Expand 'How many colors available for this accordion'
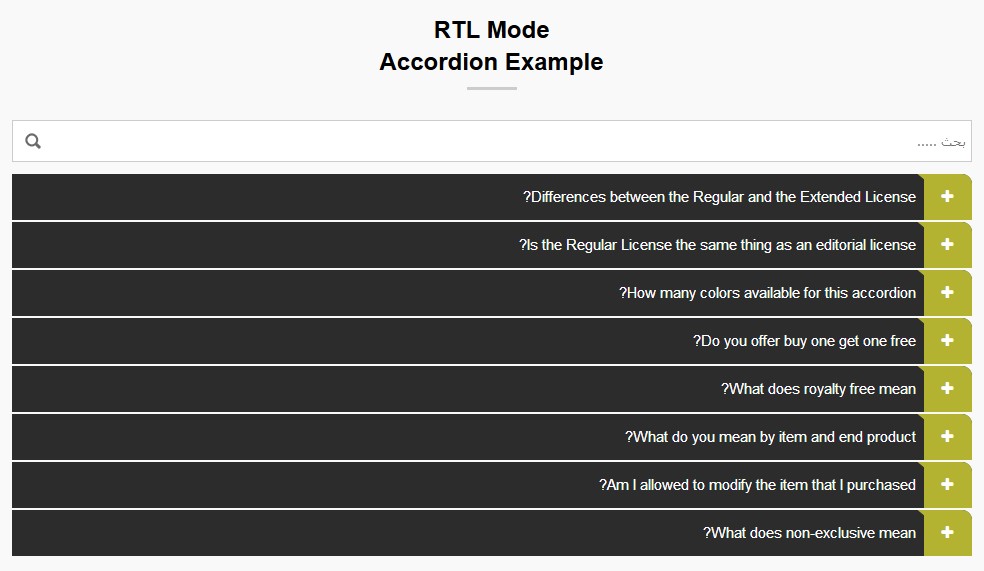The height and width of the screenshot is (571, 984). point(767,293)
